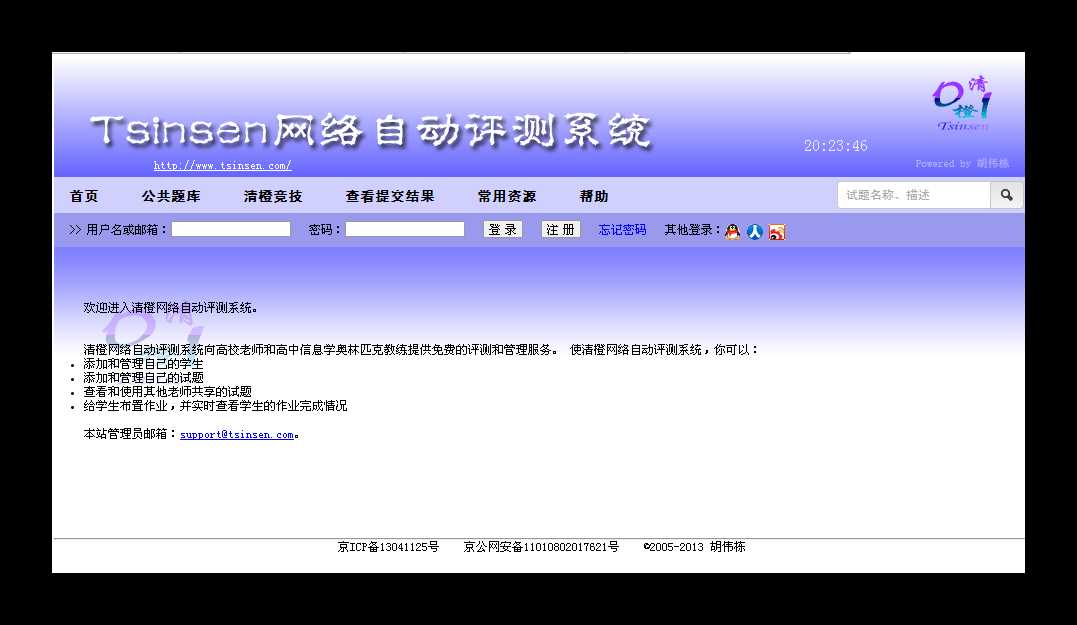Screen dimensions: 1077x625
Task: Open the 忘记密码 password recovery link
Action: coord(621,229)
